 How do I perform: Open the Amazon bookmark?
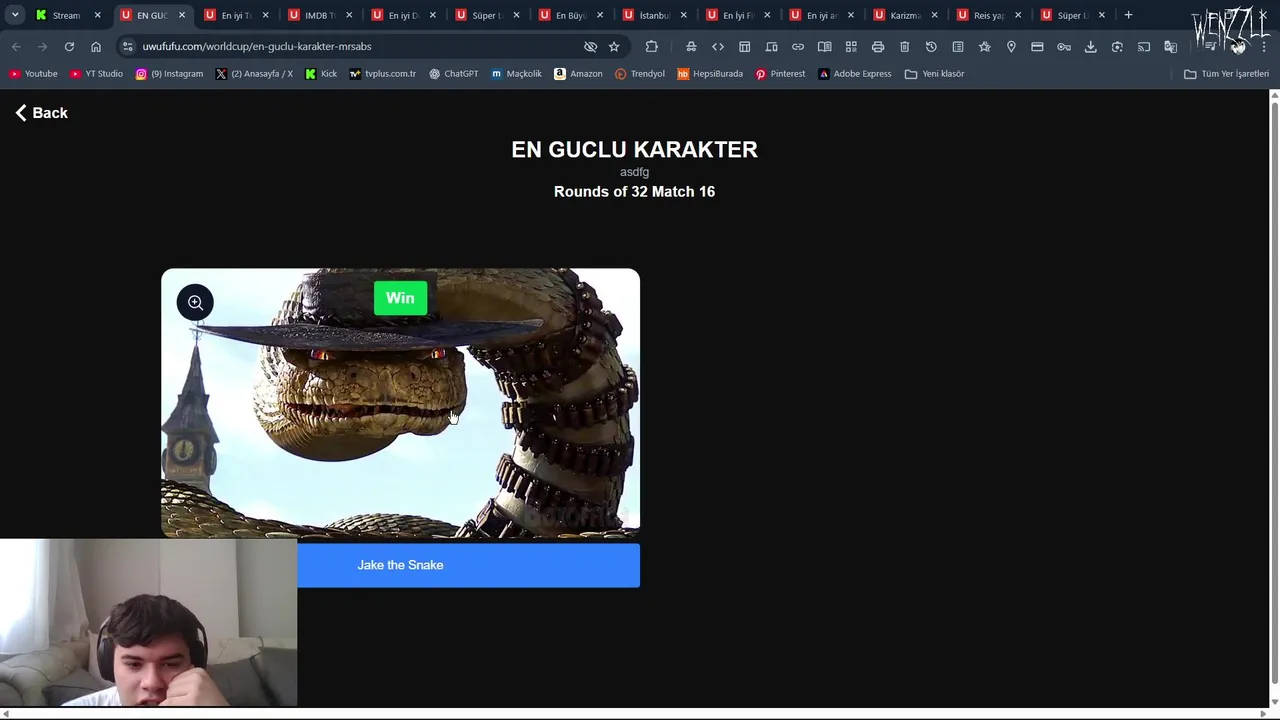[578, 73]
